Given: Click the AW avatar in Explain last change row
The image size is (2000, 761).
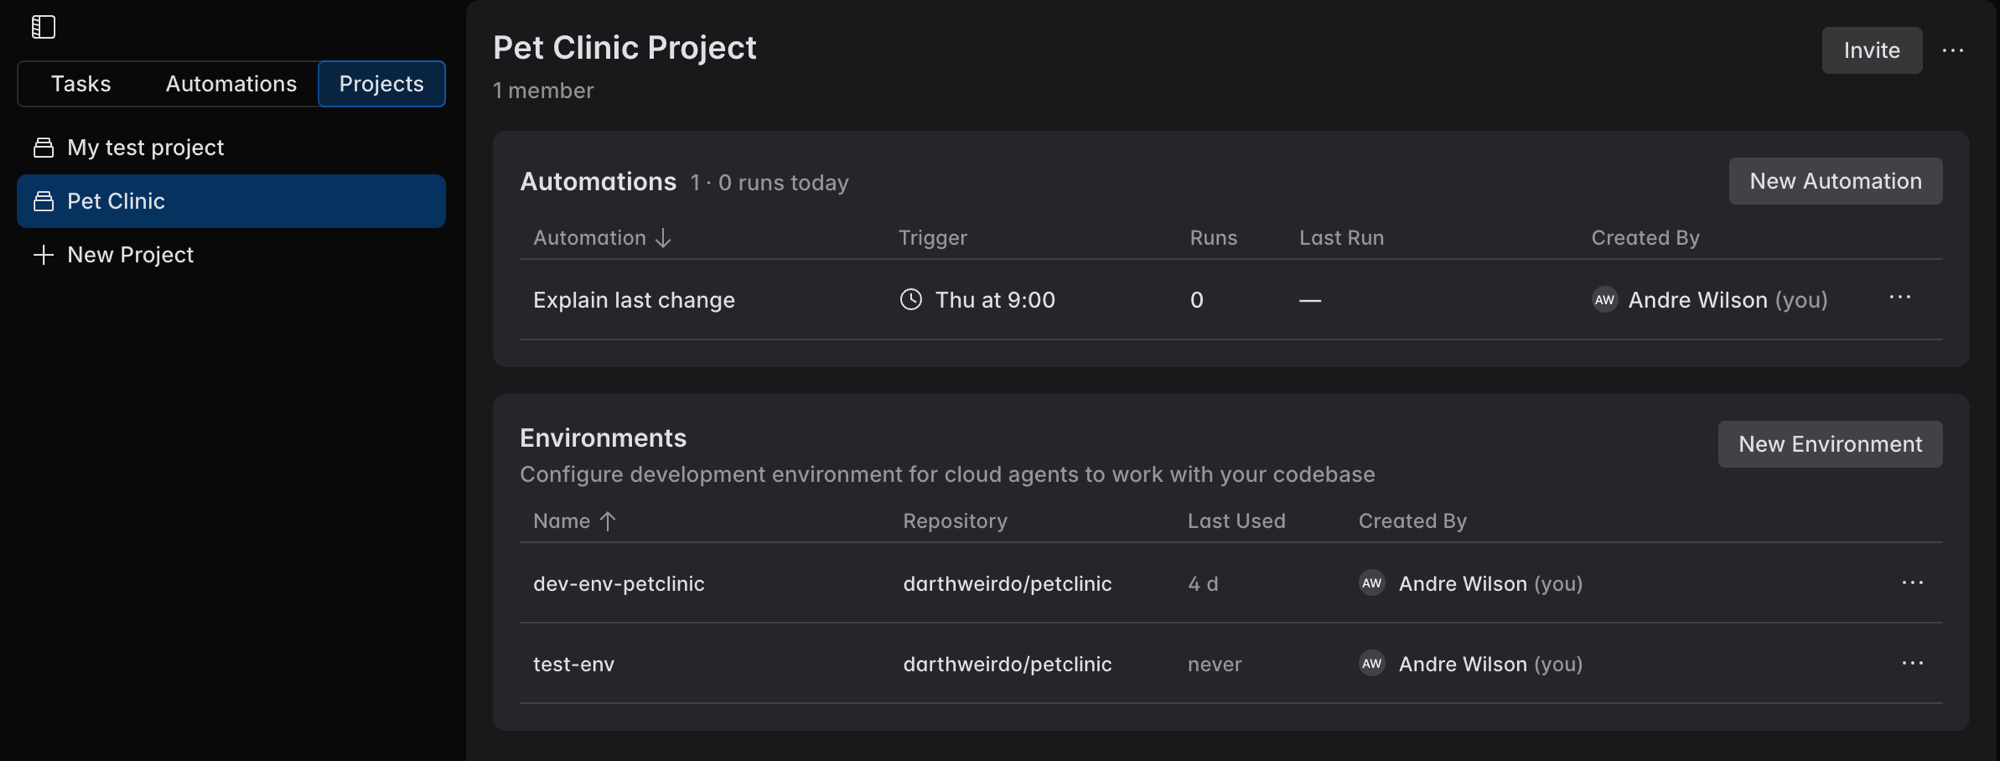Looking at the screenshot, I should [1605, 300].
